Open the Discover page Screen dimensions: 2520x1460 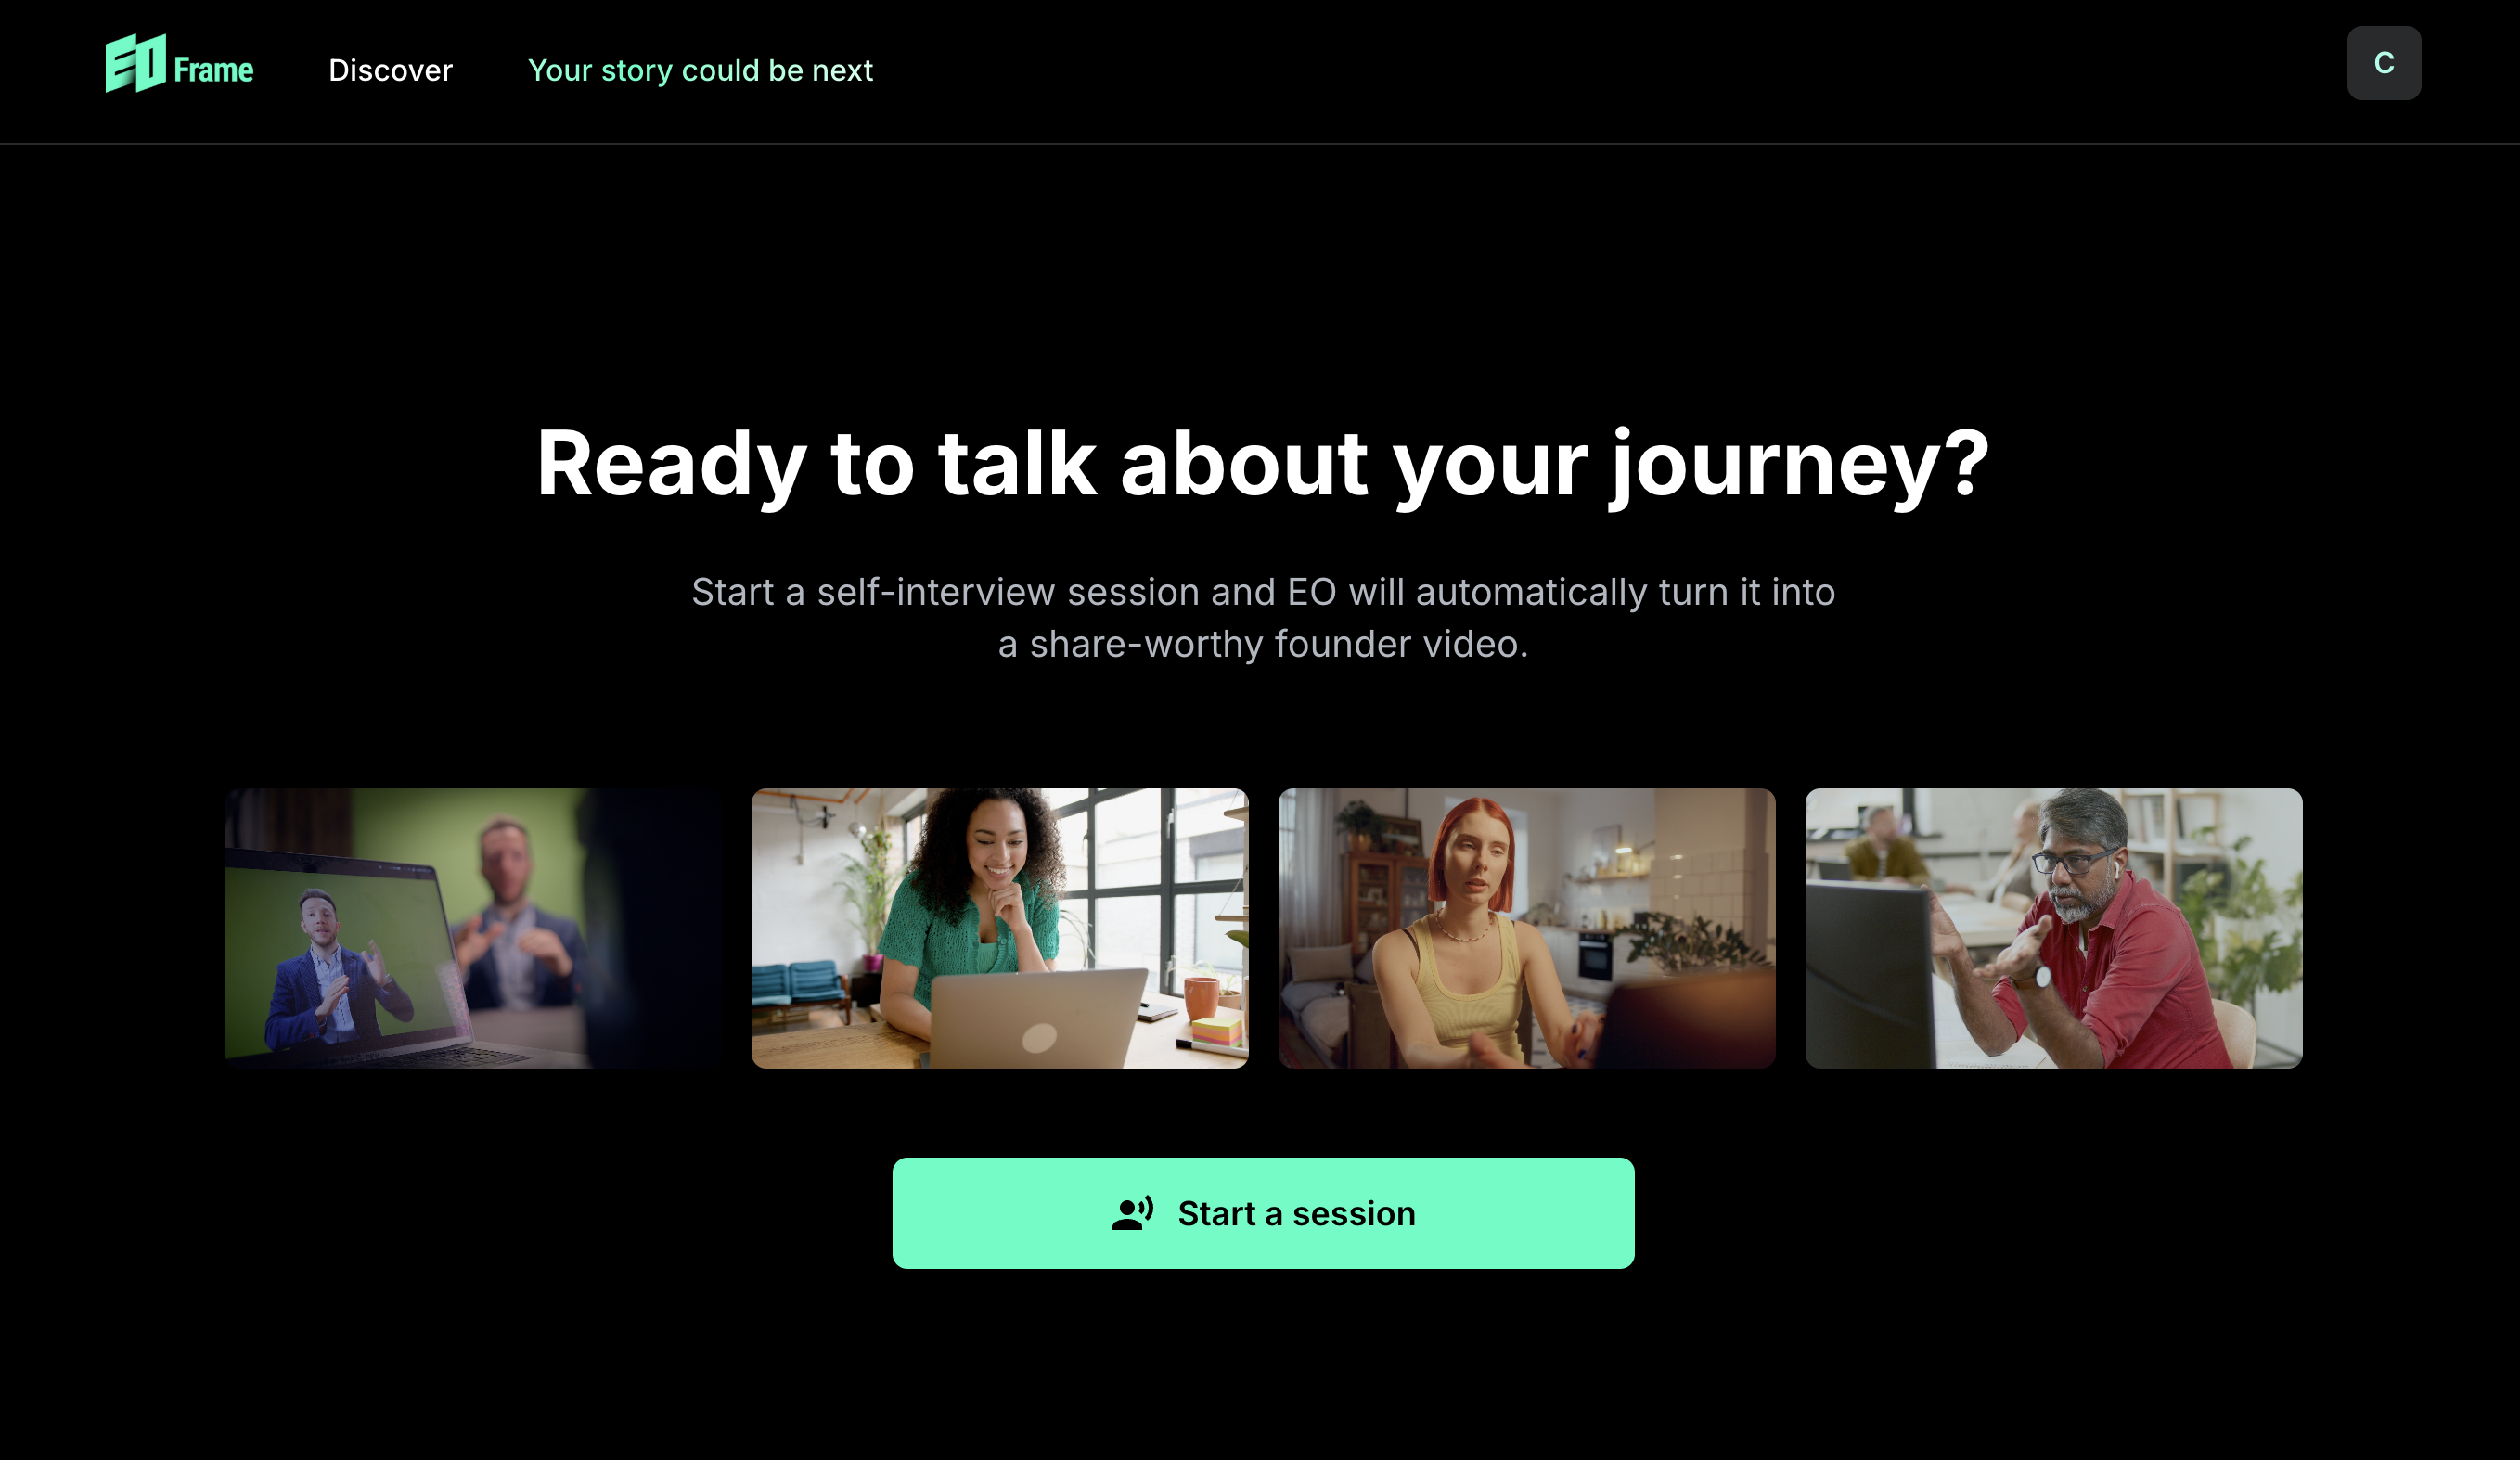point(390,70)
